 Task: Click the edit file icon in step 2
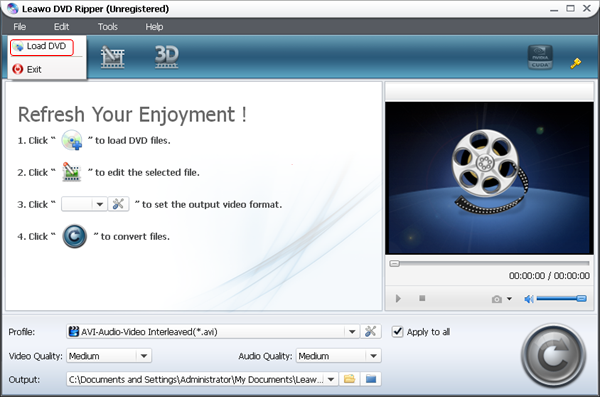[72, 172]
